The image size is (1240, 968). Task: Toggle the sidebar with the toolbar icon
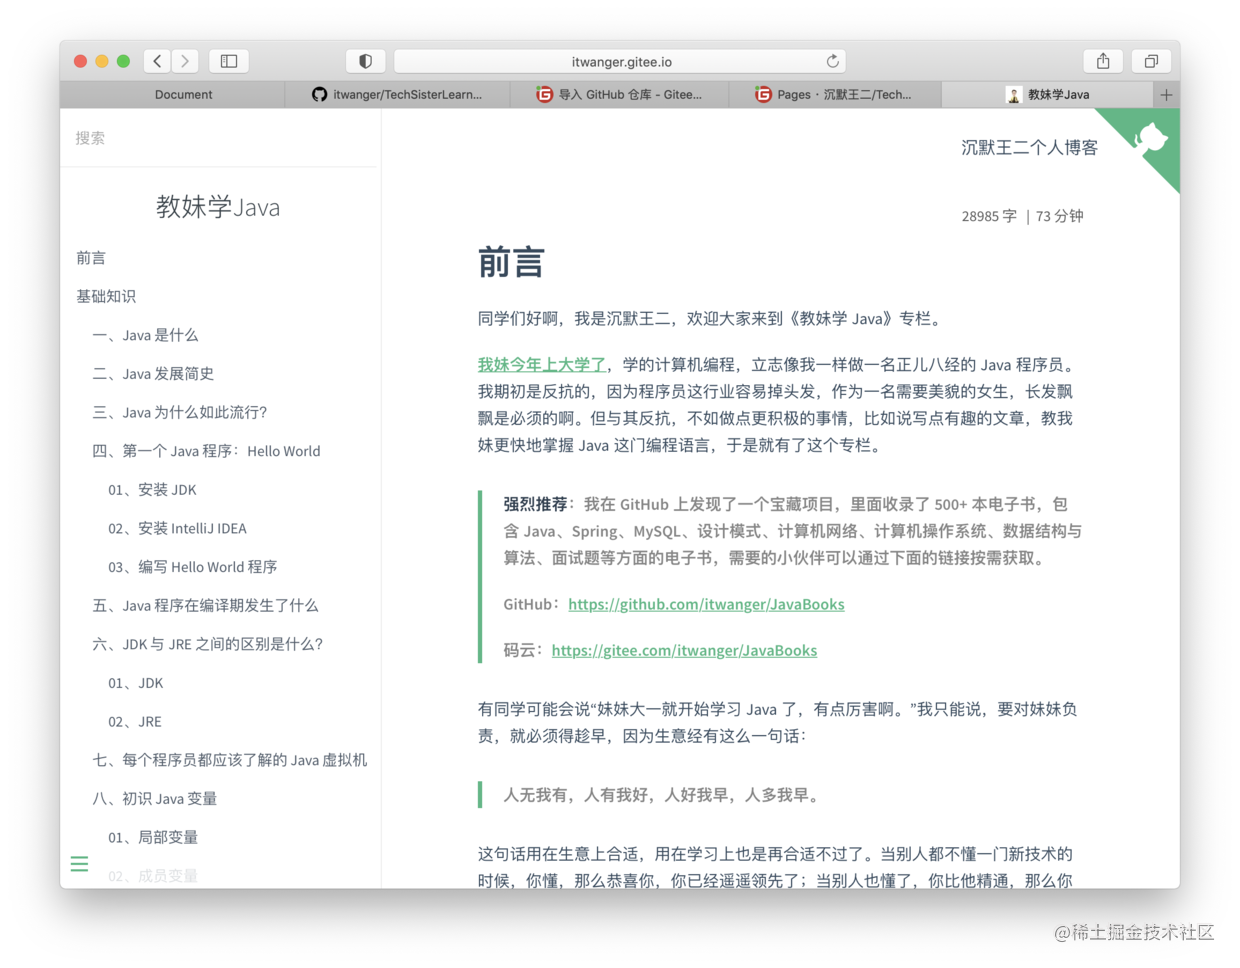click(x=228, y=61)
